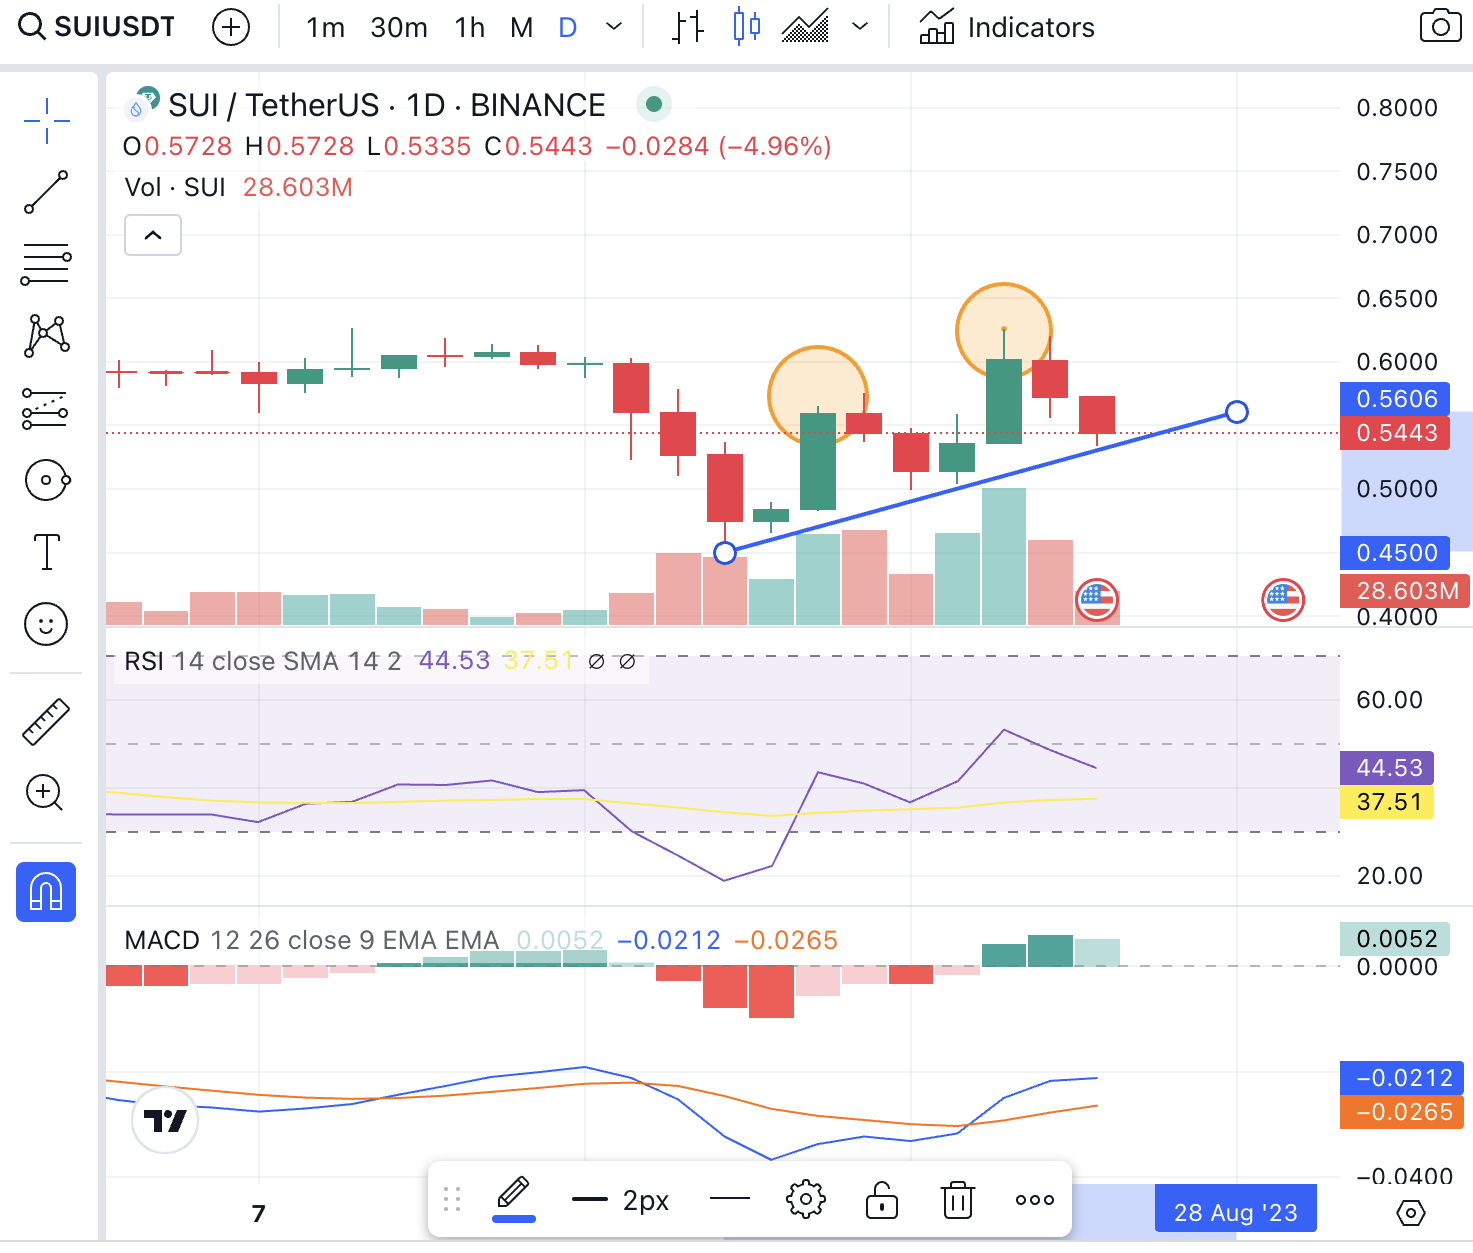Choose the bars chart style icon
The height and width of the screenshot is (1253, 1473).
coord(687,27)
